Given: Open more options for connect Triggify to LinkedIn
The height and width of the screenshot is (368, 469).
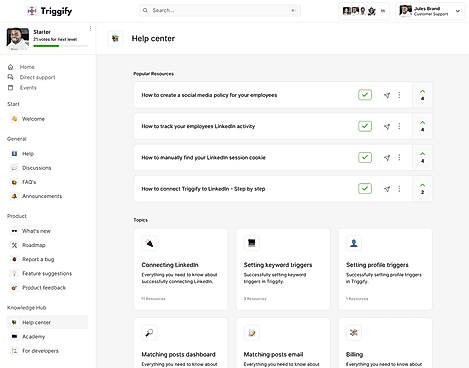Looking at the screenshot, I should pos(399,189).
